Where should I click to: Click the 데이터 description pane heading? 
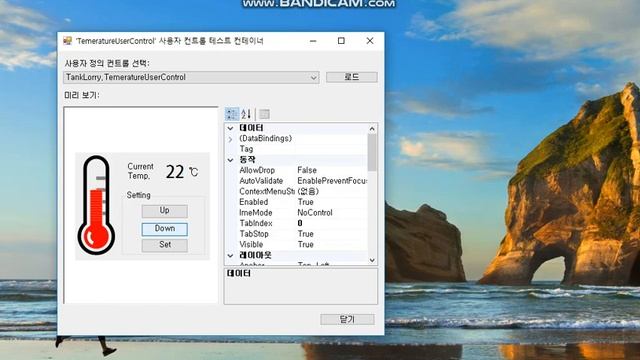[238, 273]
